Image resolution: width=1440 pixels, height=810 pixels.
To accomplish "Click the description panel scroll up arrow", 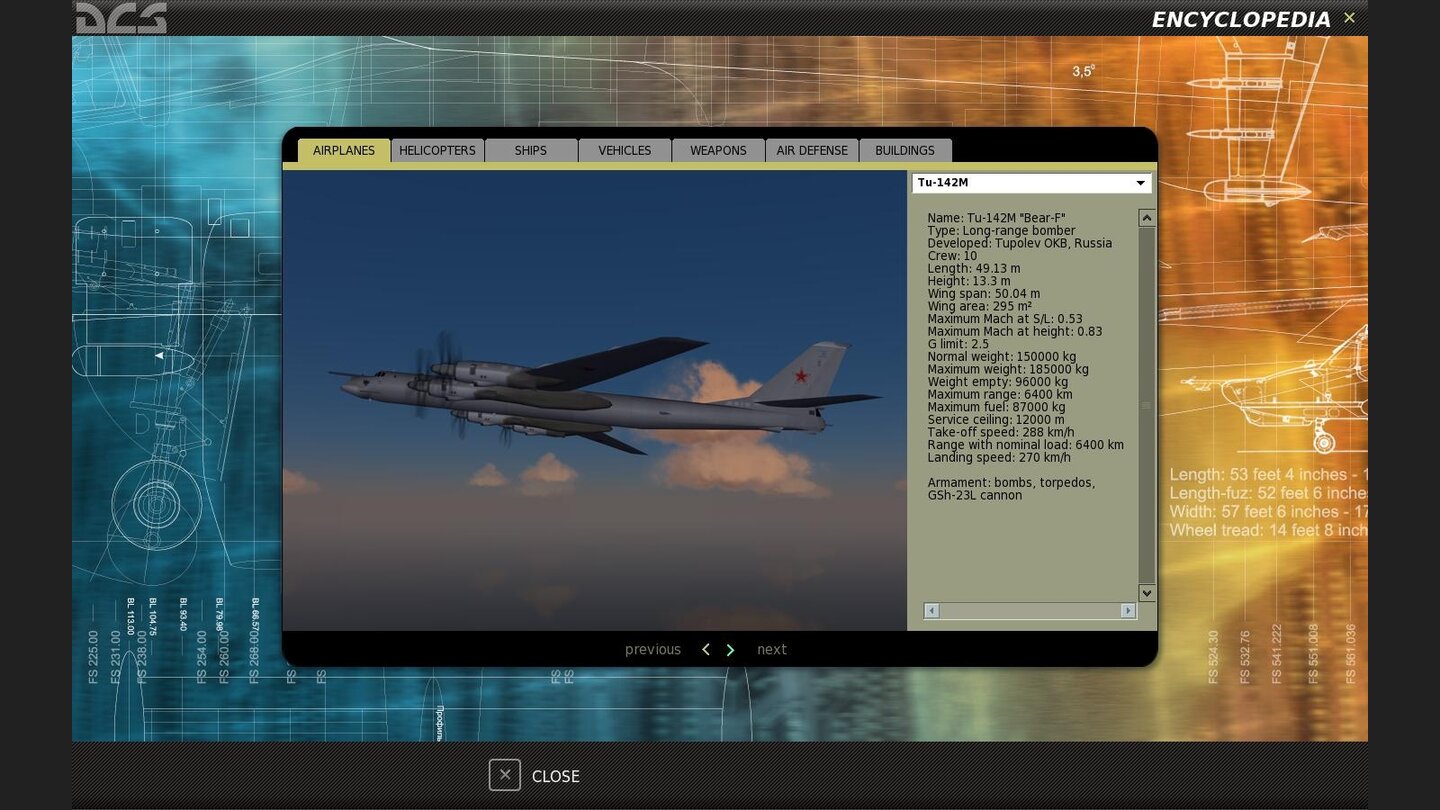I will [x=1147, y=218].
